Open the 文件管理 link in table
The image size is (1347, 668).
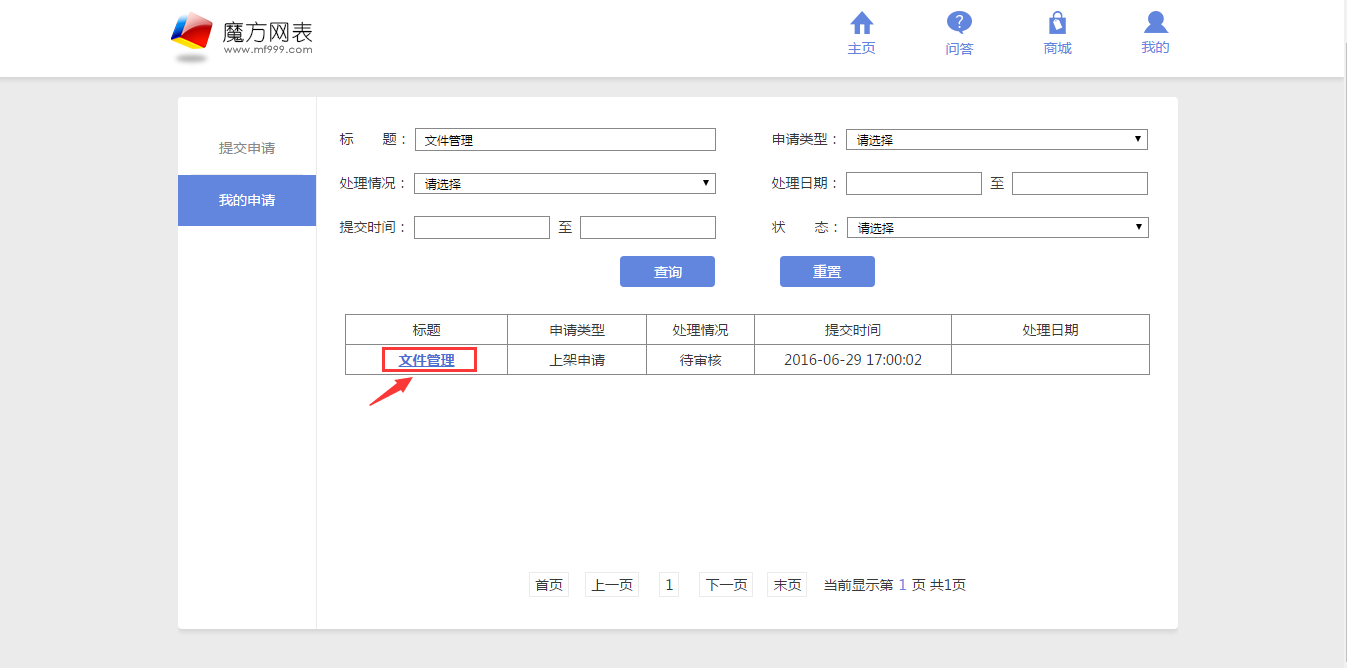click(427, 360)
